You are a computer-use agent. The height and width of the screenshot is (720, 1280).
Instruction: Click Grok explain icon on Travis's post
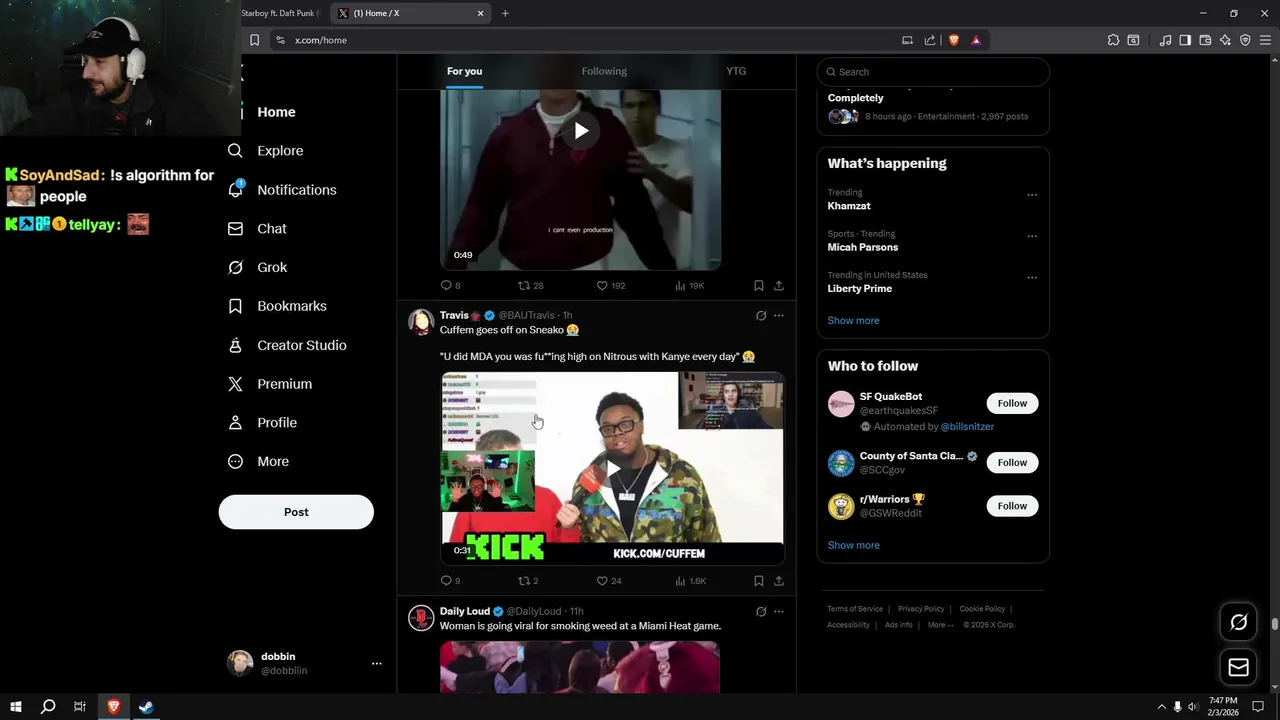click(761, 316)
